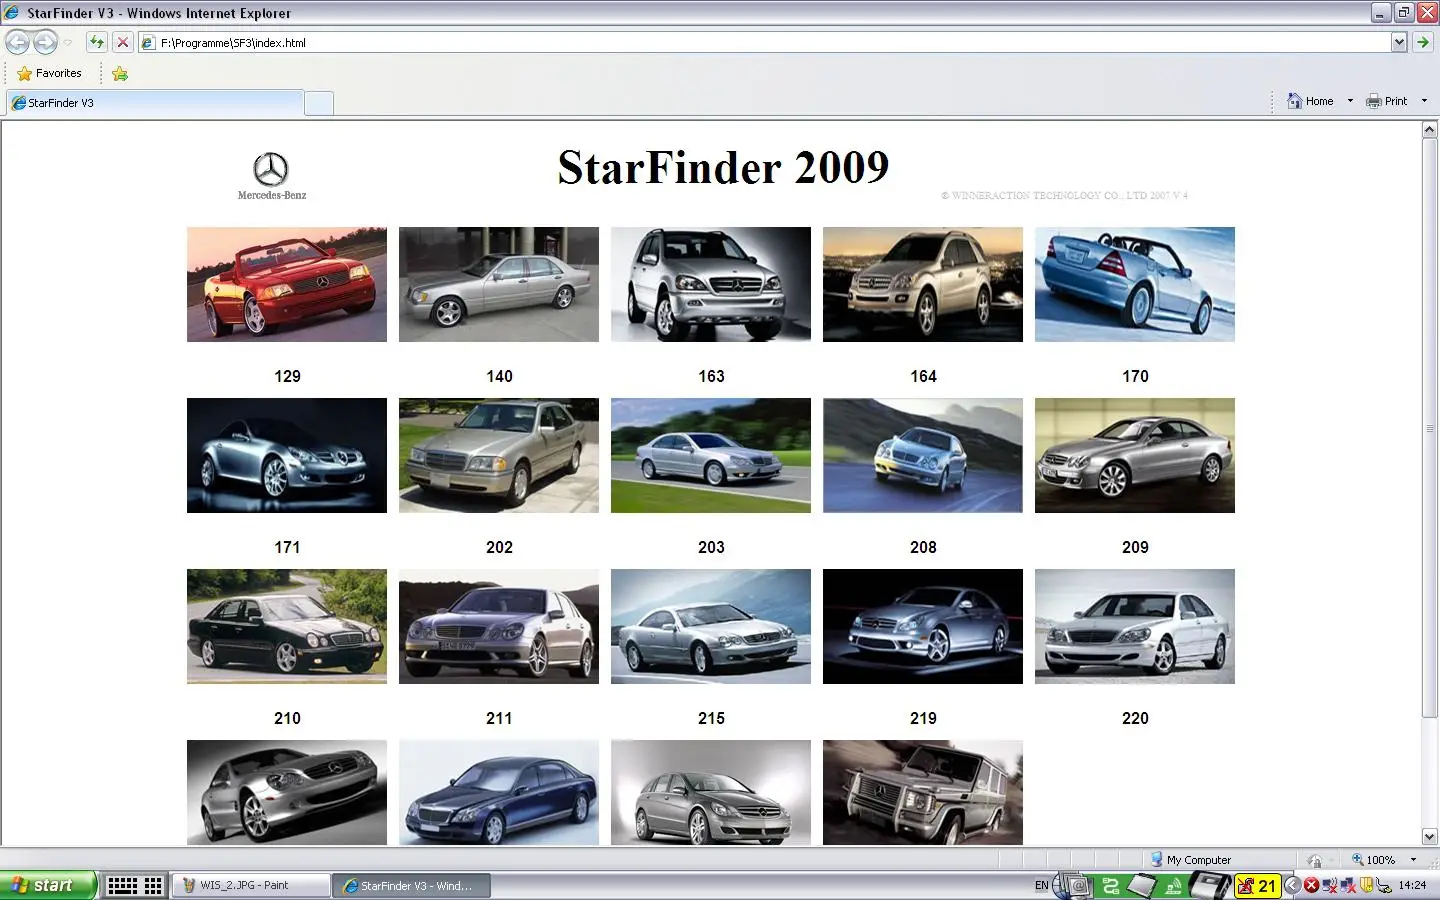
Task: Go forward using the browser Forward arrow
Action: tap(45, 43)
